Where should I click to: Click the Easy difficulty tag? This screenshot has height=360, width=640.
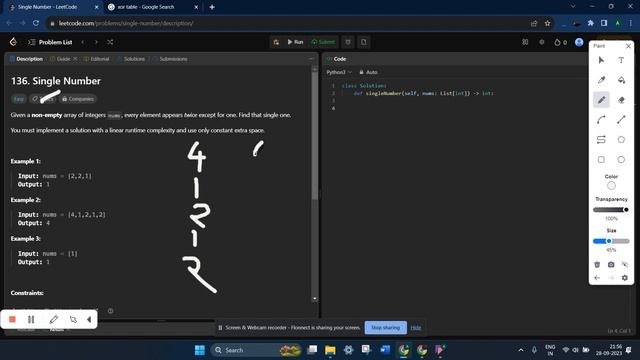click(19, 99)
